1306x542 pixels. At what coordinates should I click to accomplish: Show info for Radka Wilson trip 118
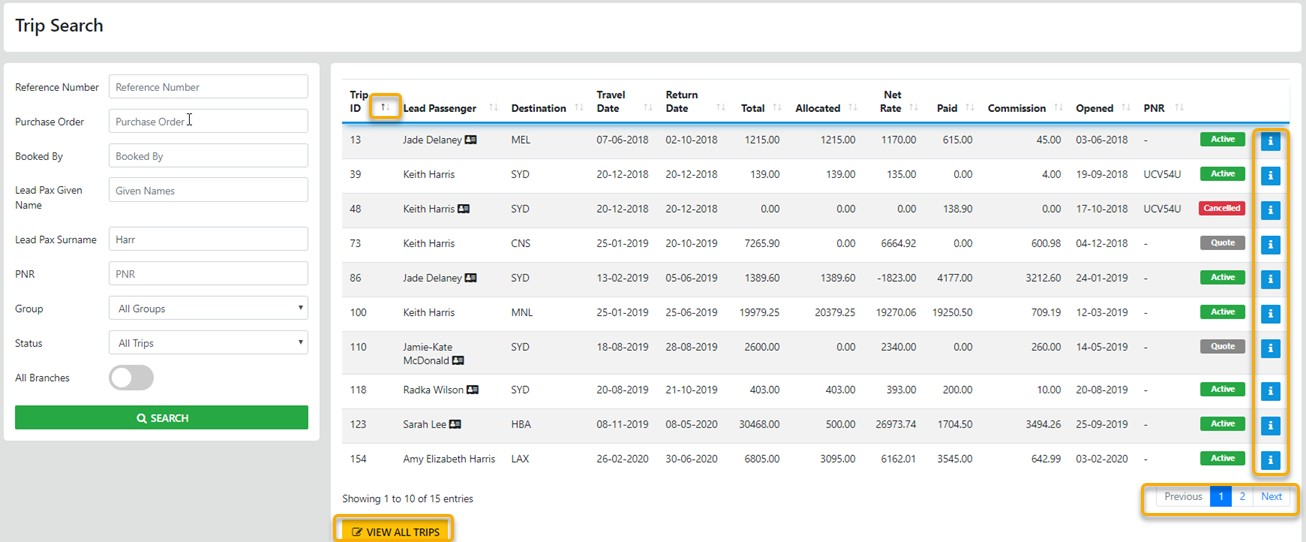point(1270,391)
